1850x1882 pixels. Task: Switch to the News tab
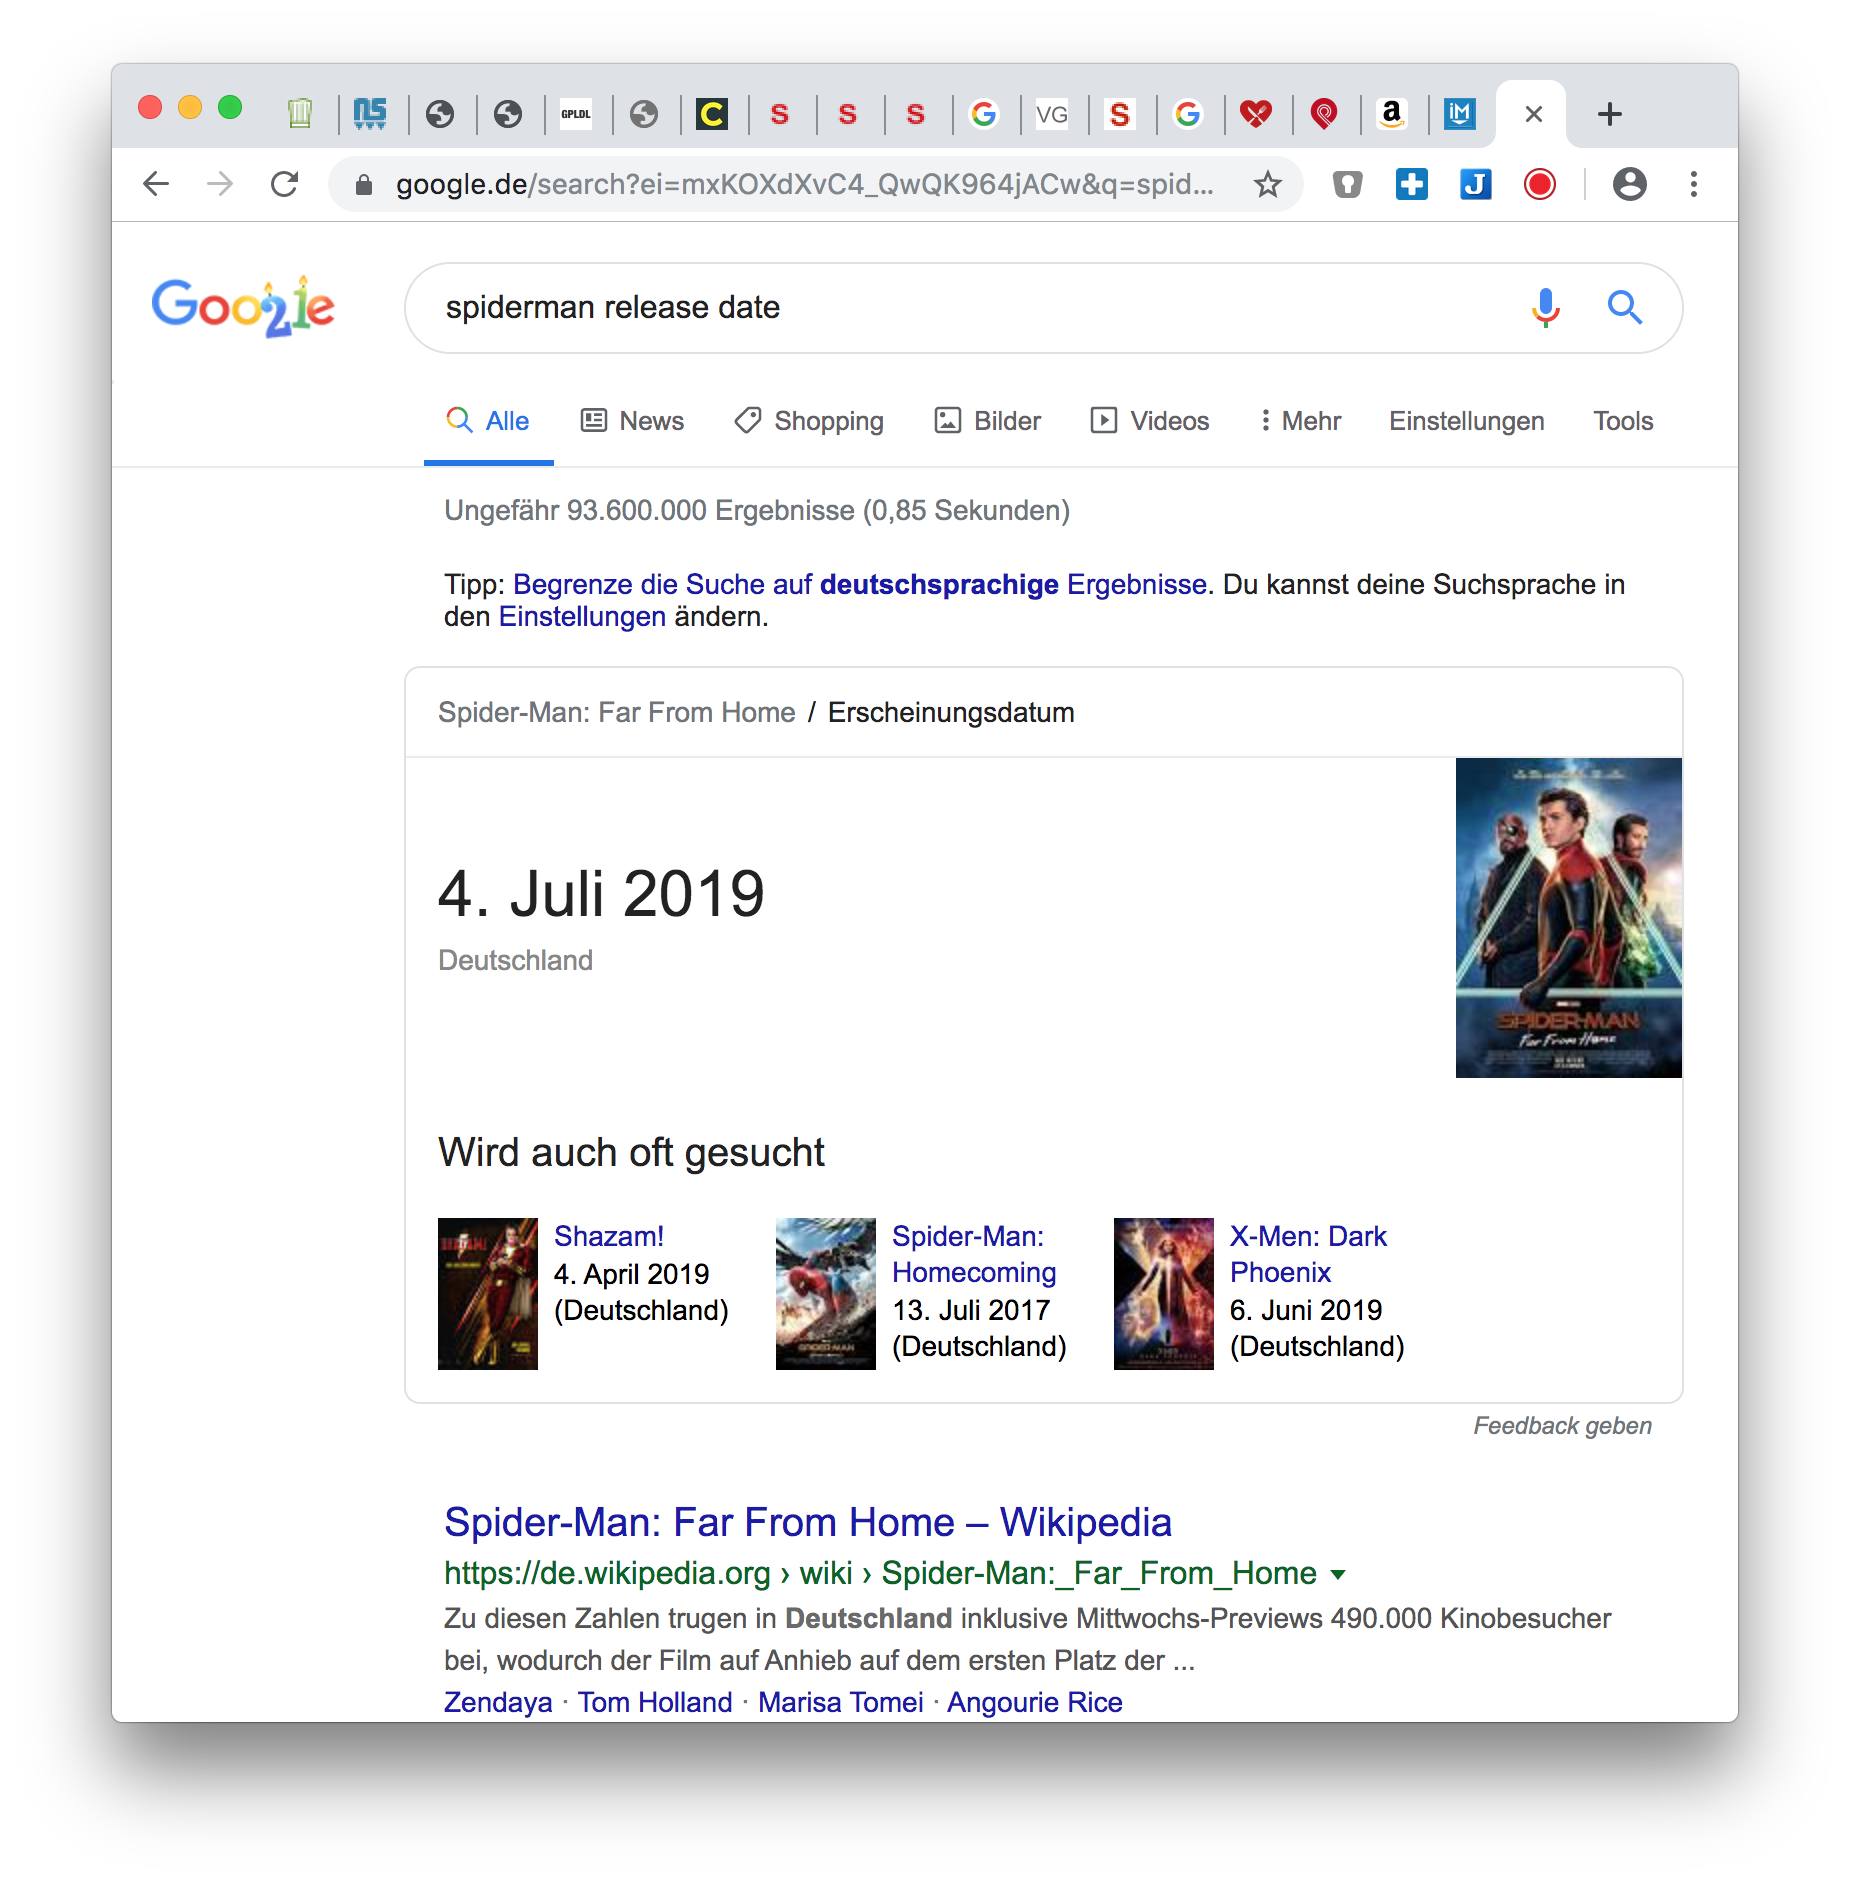tap(633, 421)
